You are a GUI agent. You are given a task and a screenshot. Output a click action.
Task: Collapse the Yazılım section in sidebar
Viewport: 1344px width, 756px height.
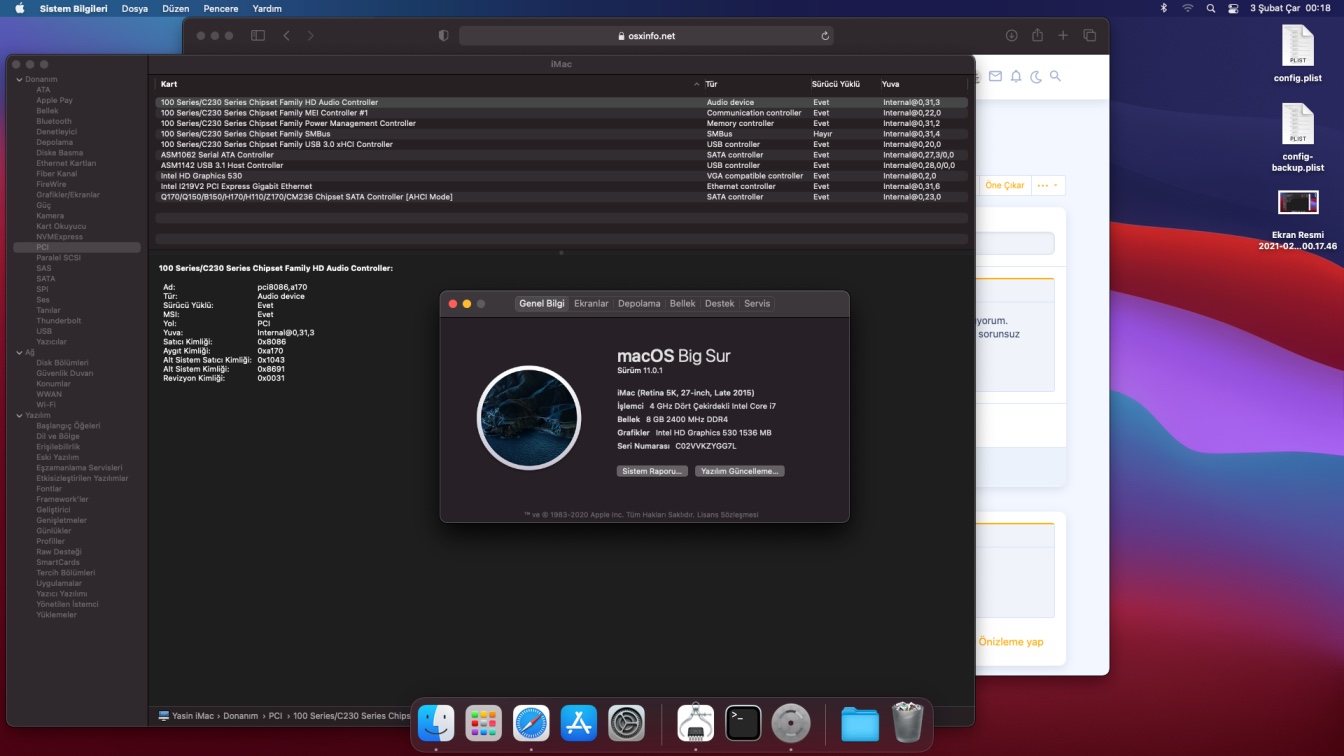coord(17,415)
